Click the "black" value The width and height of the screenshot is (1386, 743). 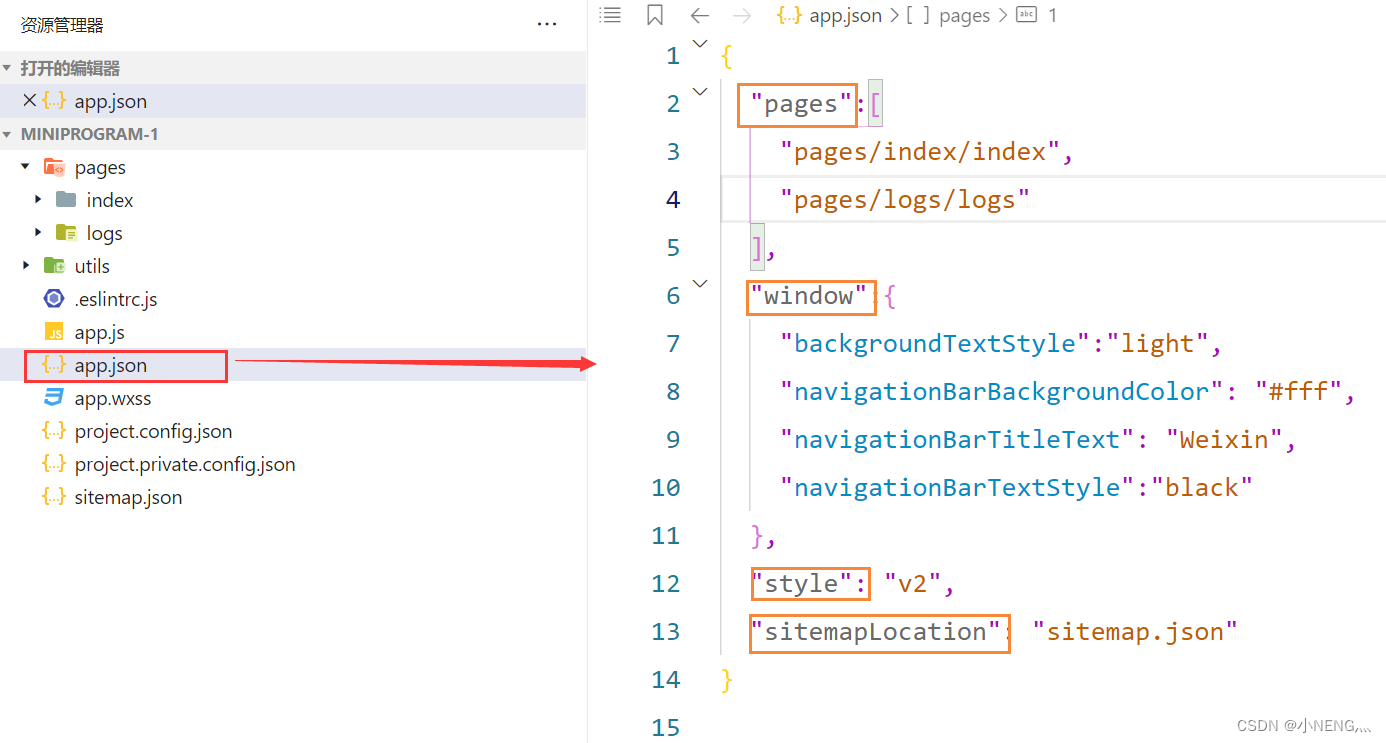[1202, 488]
